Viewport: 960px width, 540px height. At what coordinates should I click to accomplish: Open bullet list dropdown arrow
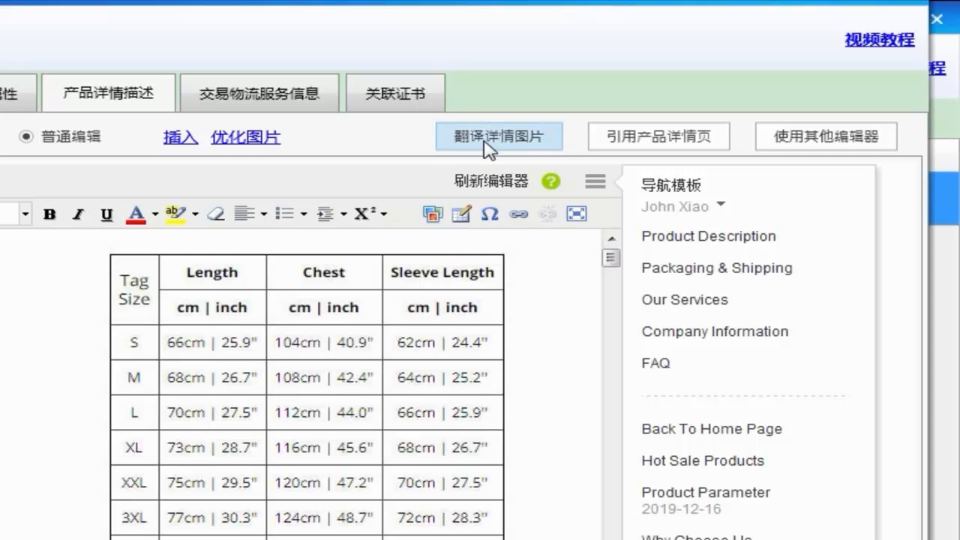[x=304, y=214]
